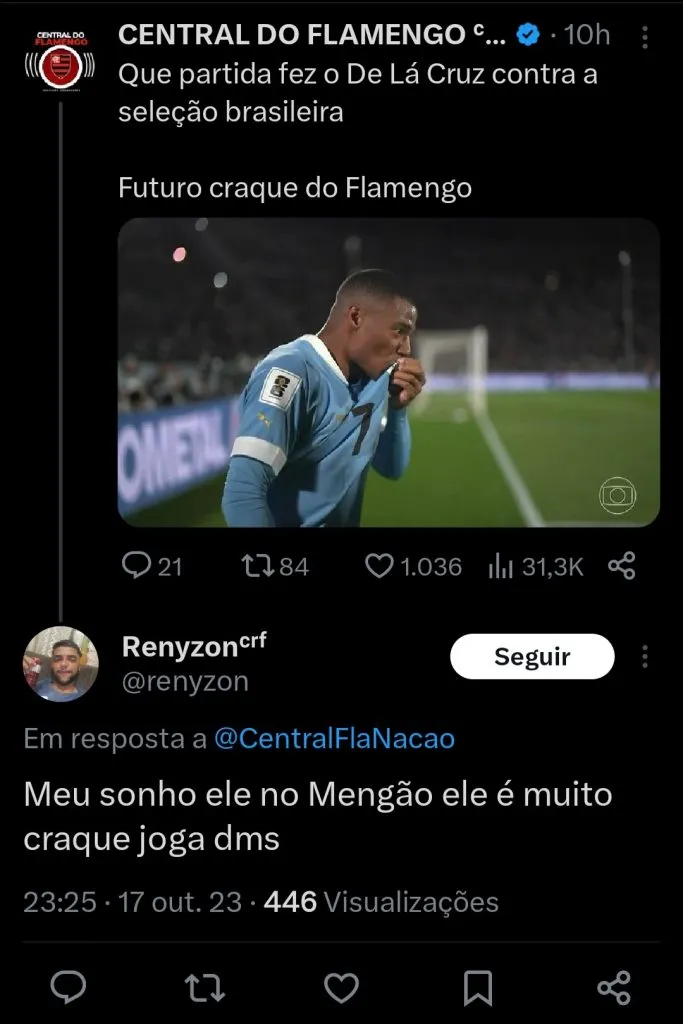The width and height of the screenshot is (683, 1024).
Task: Like Renyzon's reply
Action: point(342,988)
